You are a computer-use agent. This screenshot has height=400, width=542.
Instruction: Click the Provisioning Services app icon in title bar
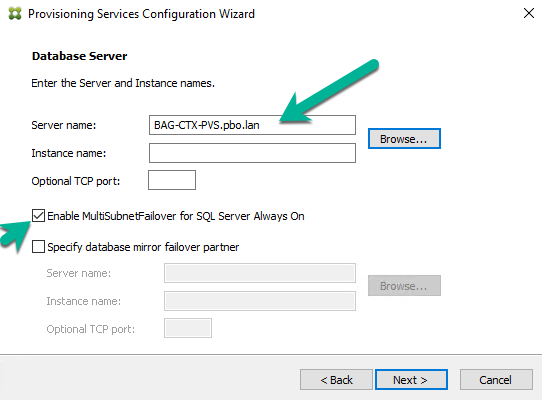coord(15,13)
